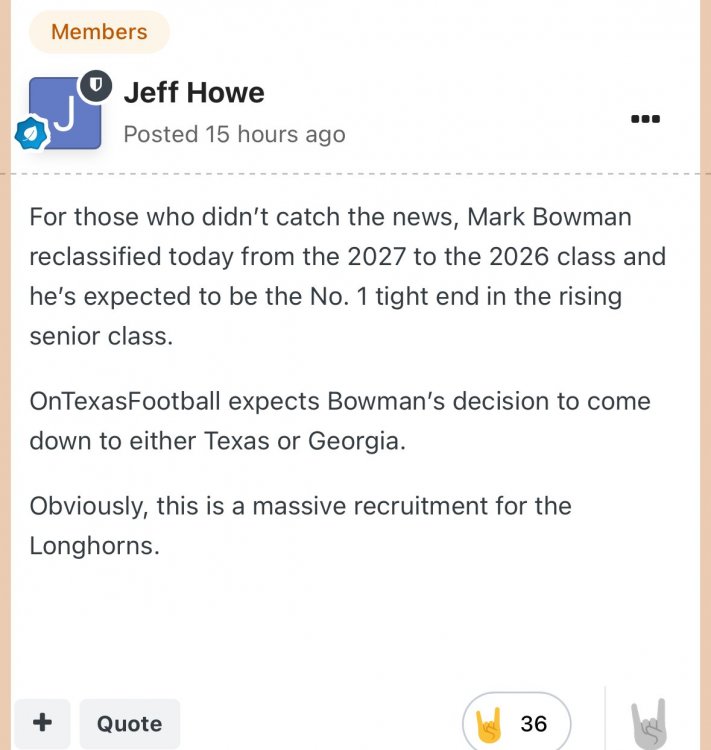Image resolution: width=711 pixels, height=750 pixels.
Task: React with the grey hook 'em hand
Action: [648, 723]
